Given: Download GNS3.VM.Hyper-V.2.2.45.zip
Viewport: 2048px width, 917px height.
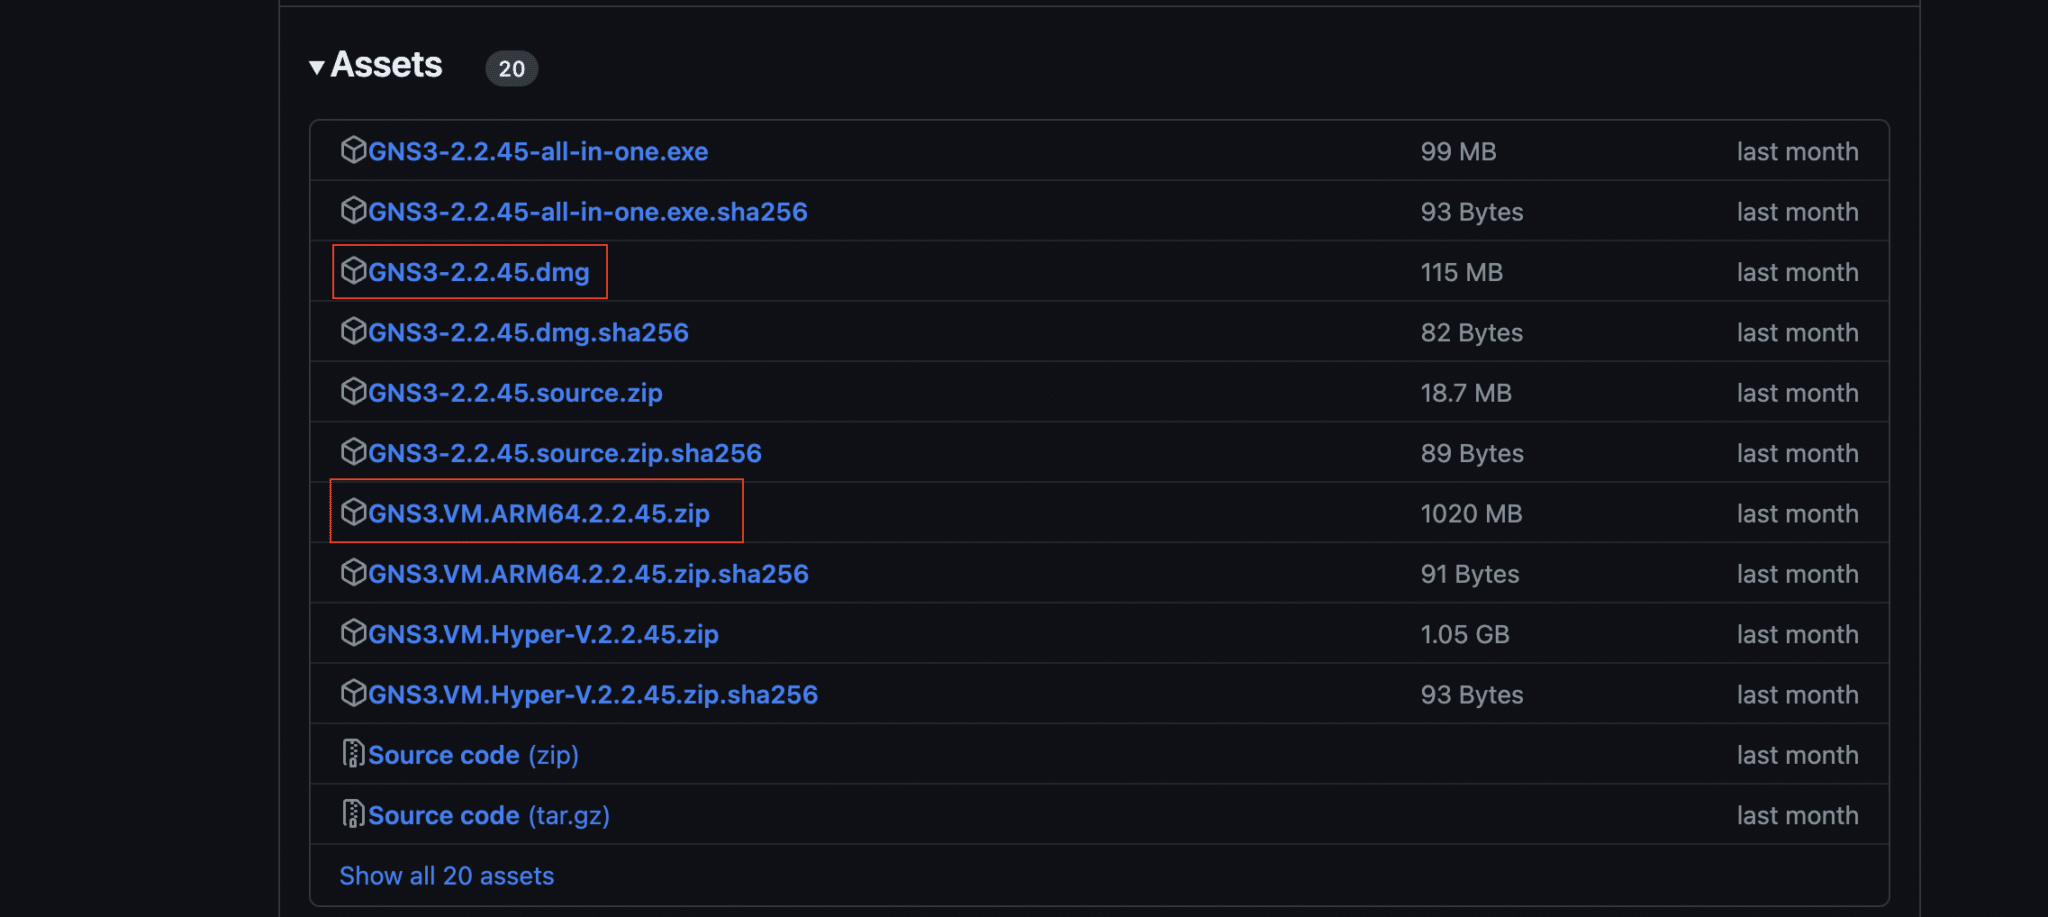Looking at the screenshot, I should (544, 633).
